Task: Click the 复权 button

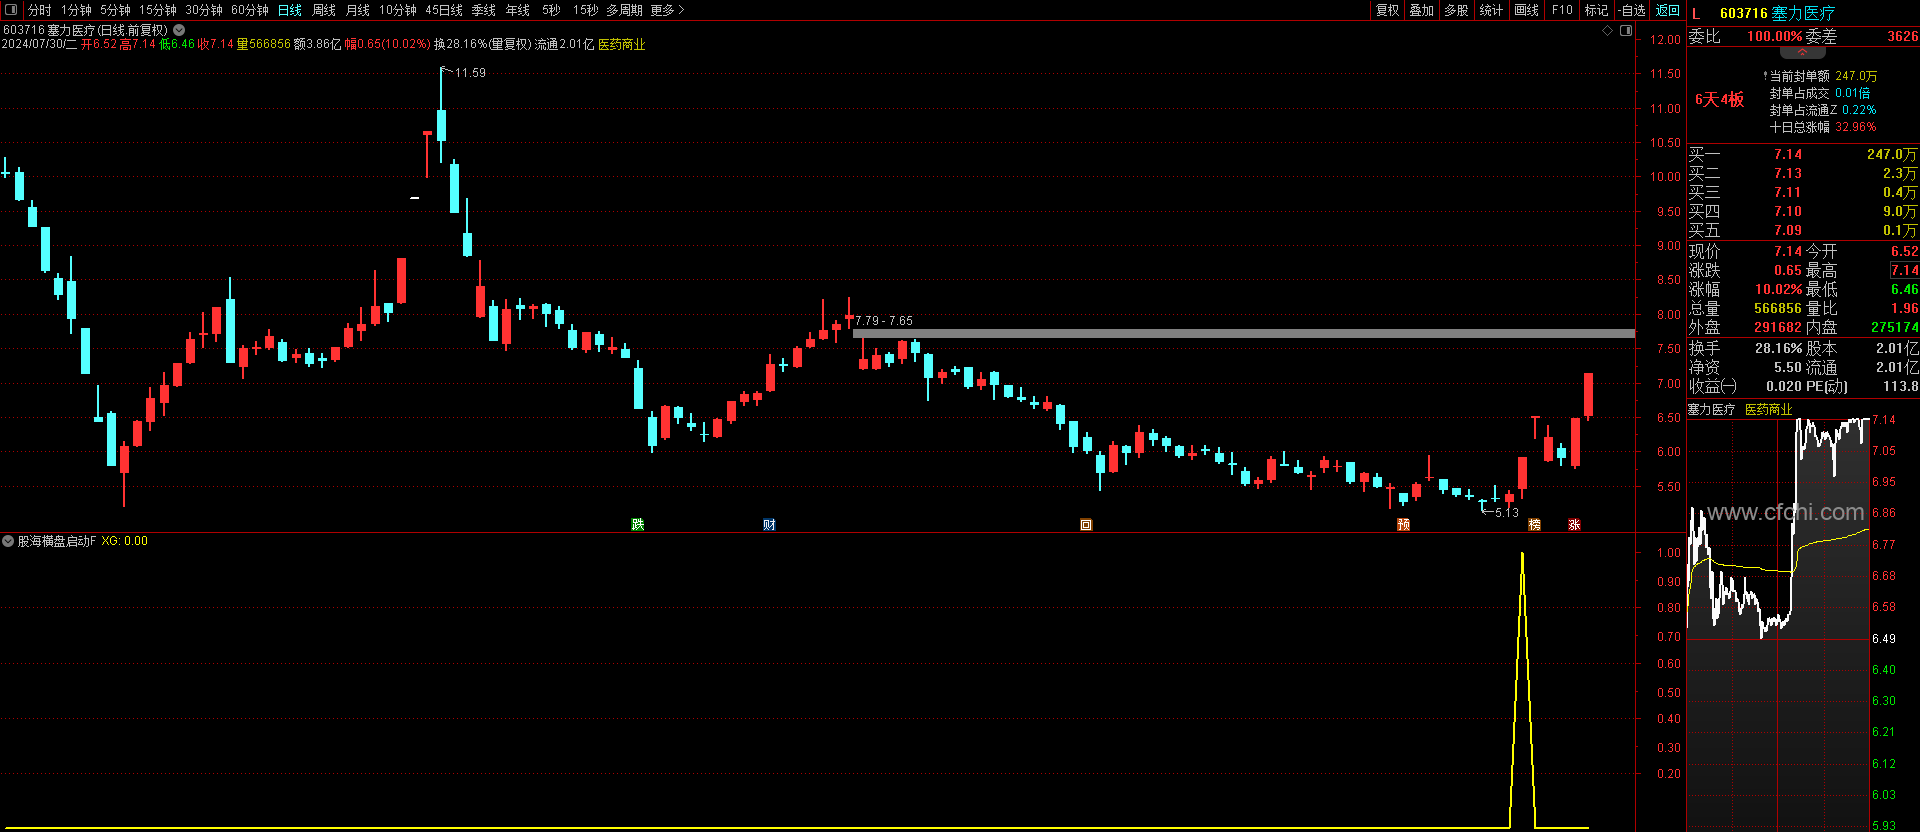Action: click(x=1388, y=10)
